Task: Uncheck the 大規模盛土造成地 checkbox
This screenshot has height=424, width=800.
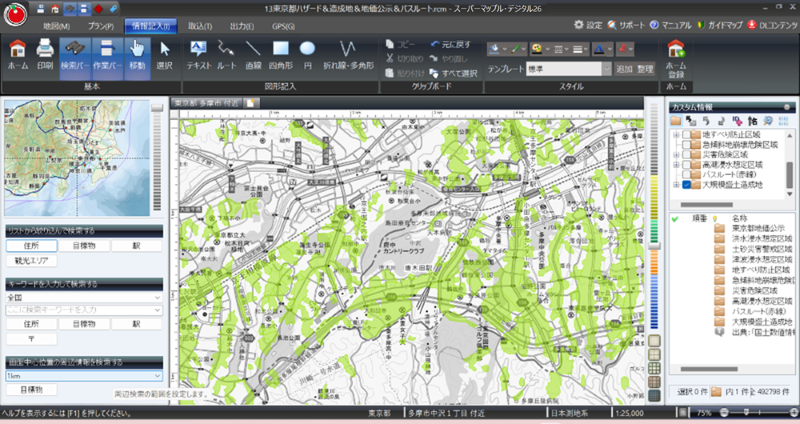Action: point(687,185)
